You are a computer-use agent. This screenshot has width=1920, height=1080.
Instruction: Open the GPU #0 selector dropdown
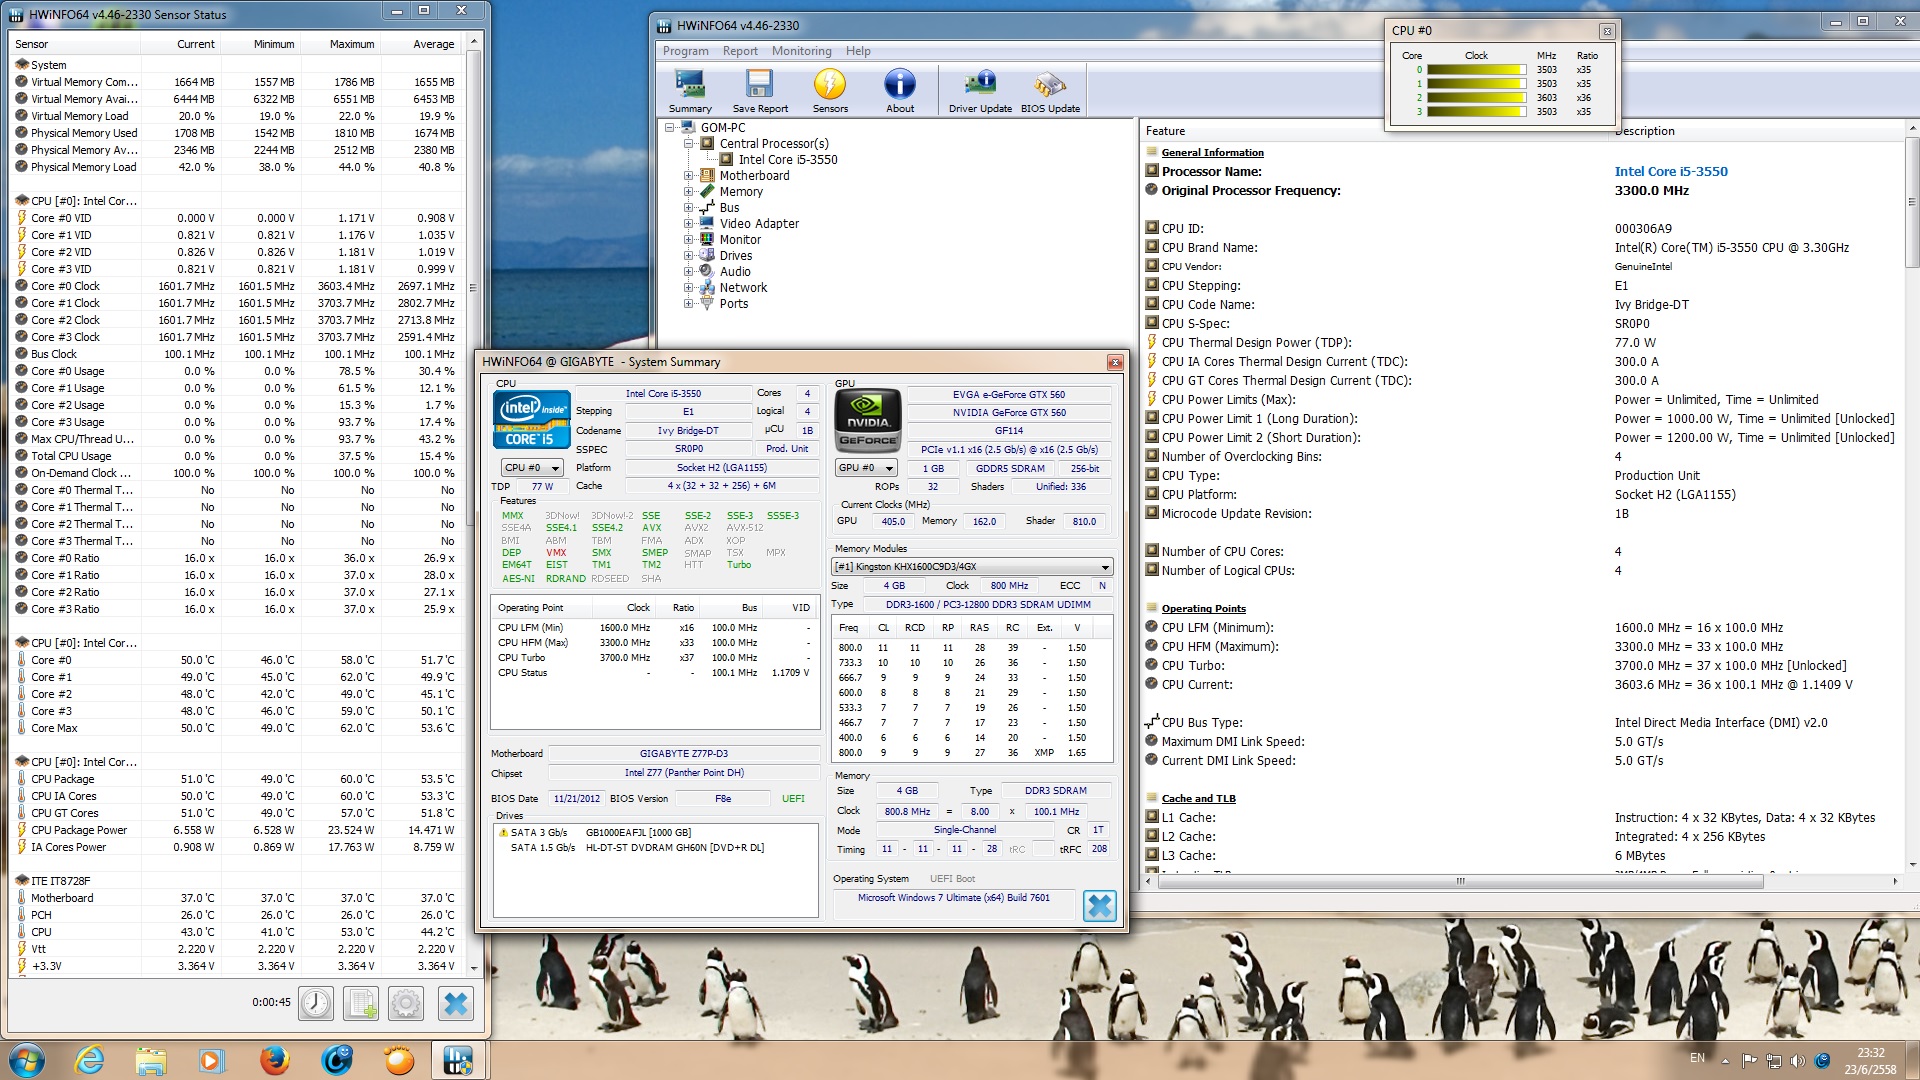tap(865, 468)
